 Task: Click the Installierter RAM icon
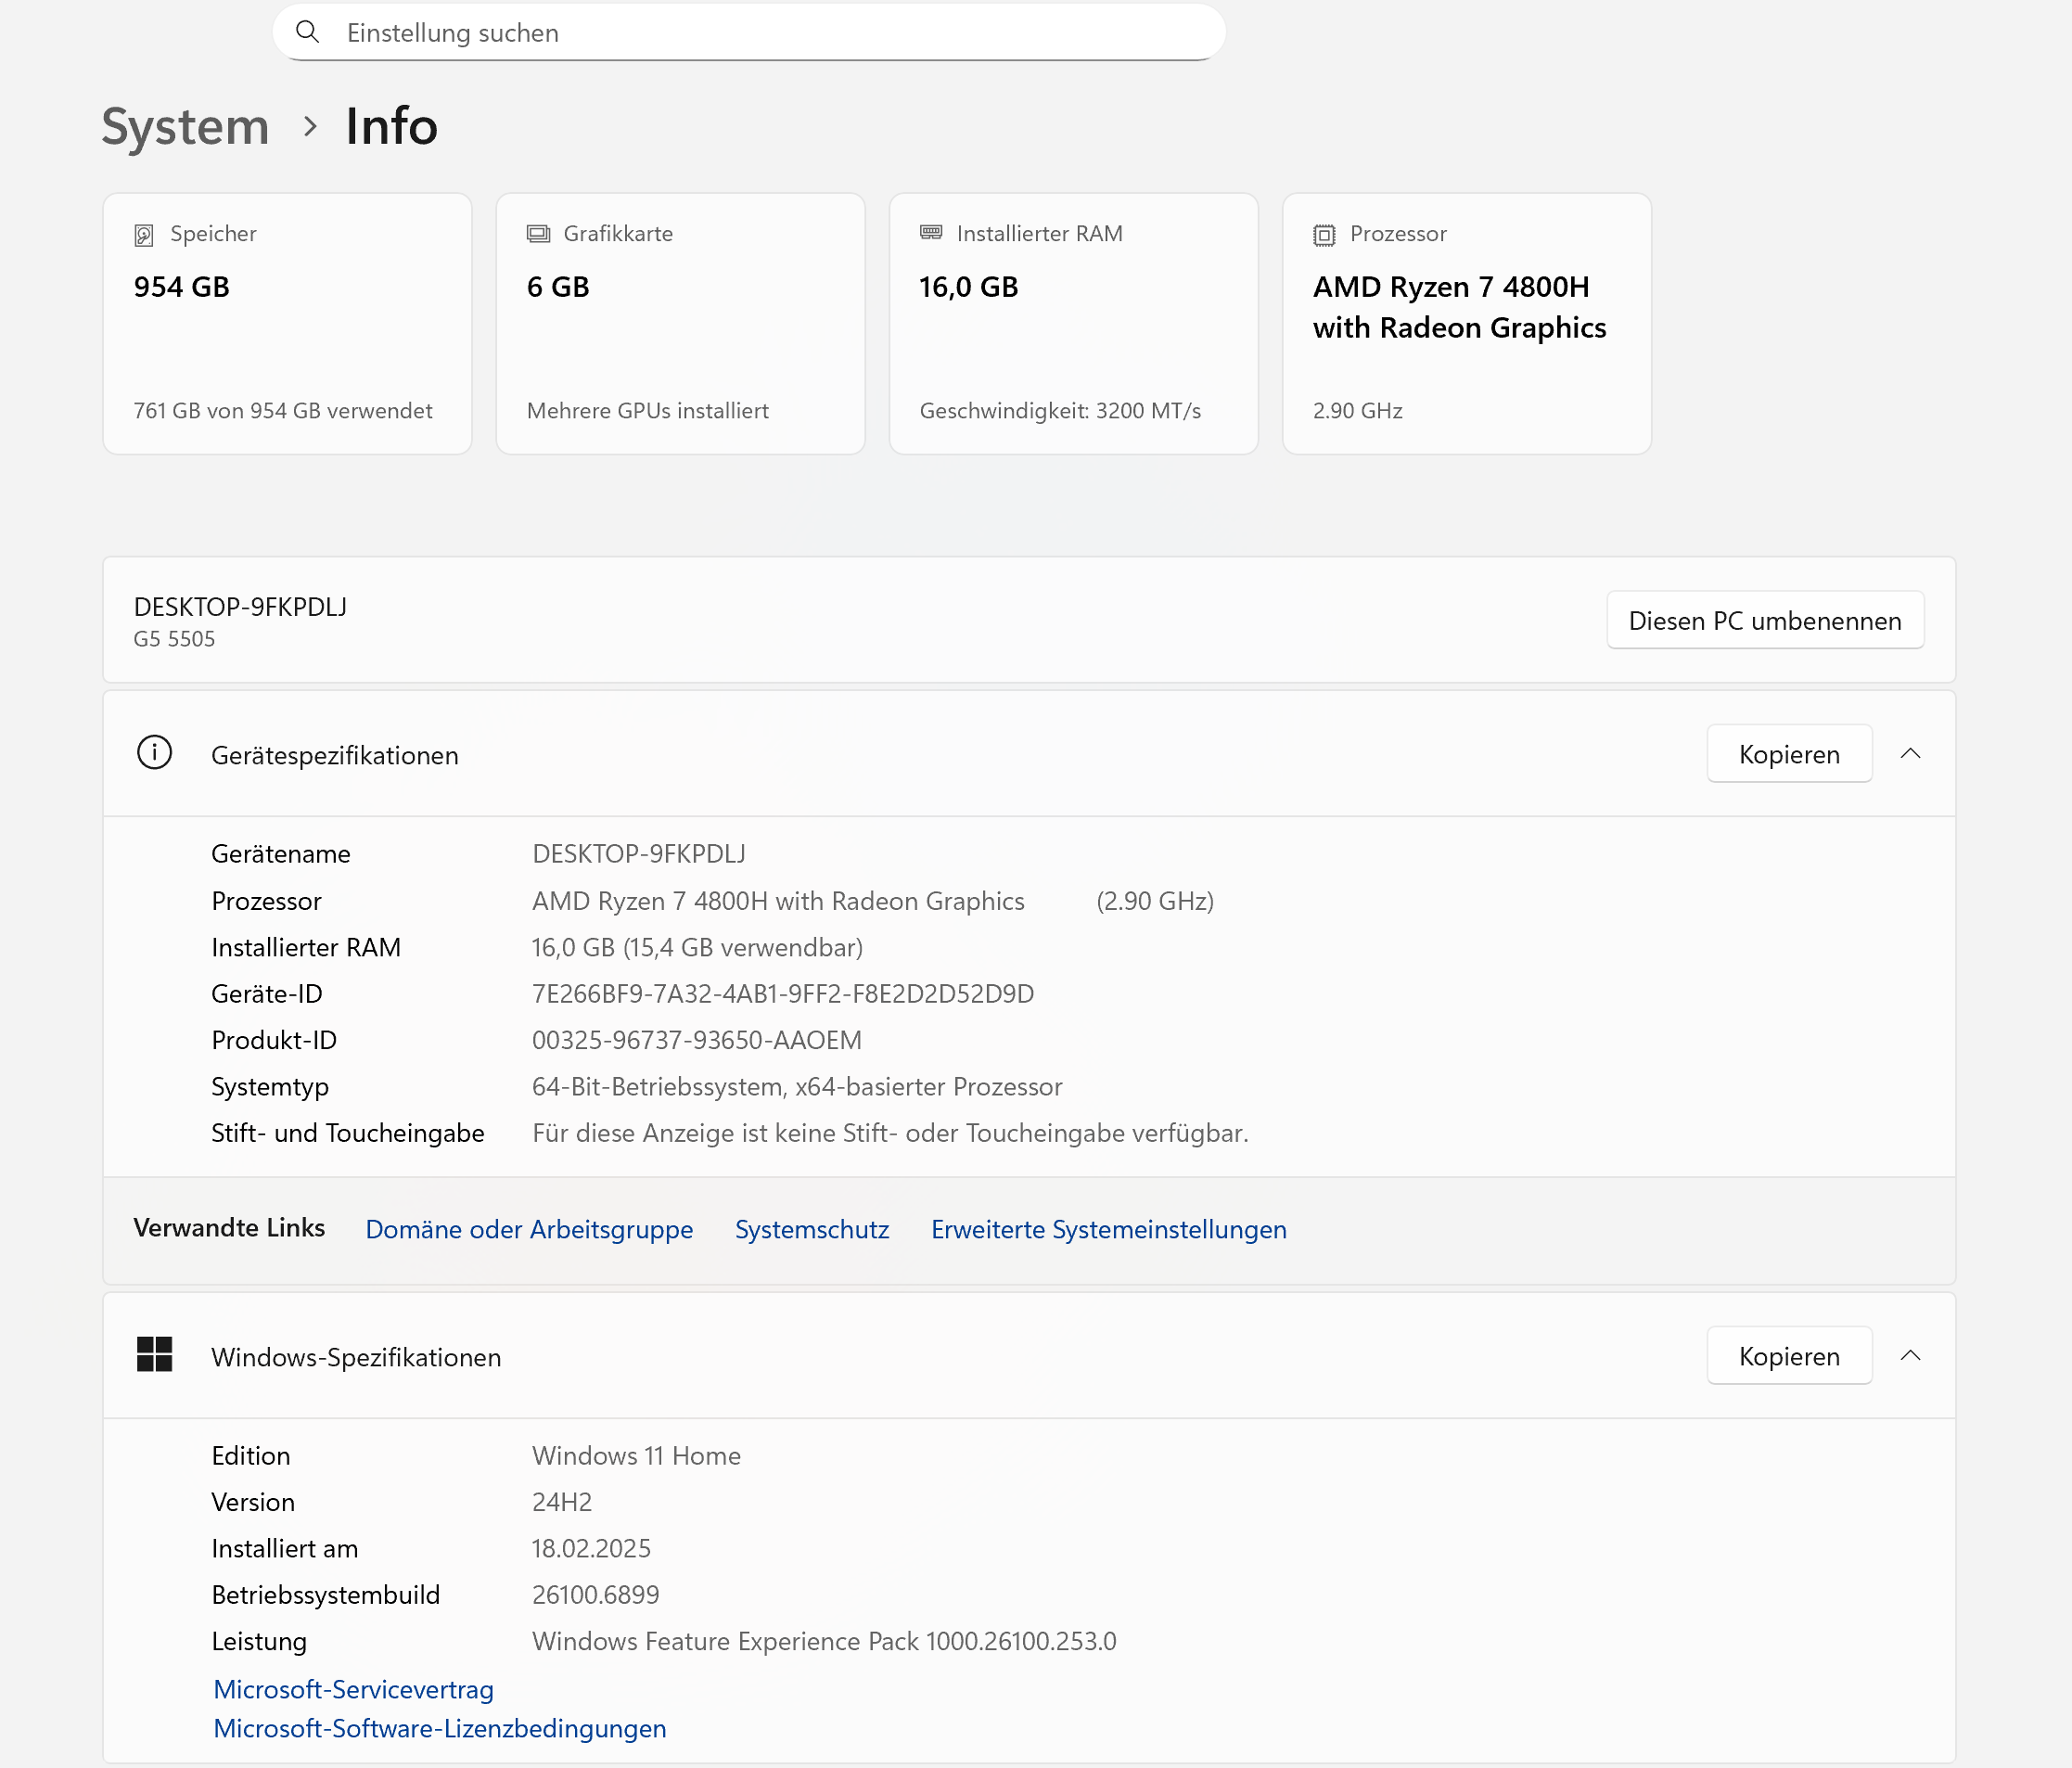click(931, 233)
